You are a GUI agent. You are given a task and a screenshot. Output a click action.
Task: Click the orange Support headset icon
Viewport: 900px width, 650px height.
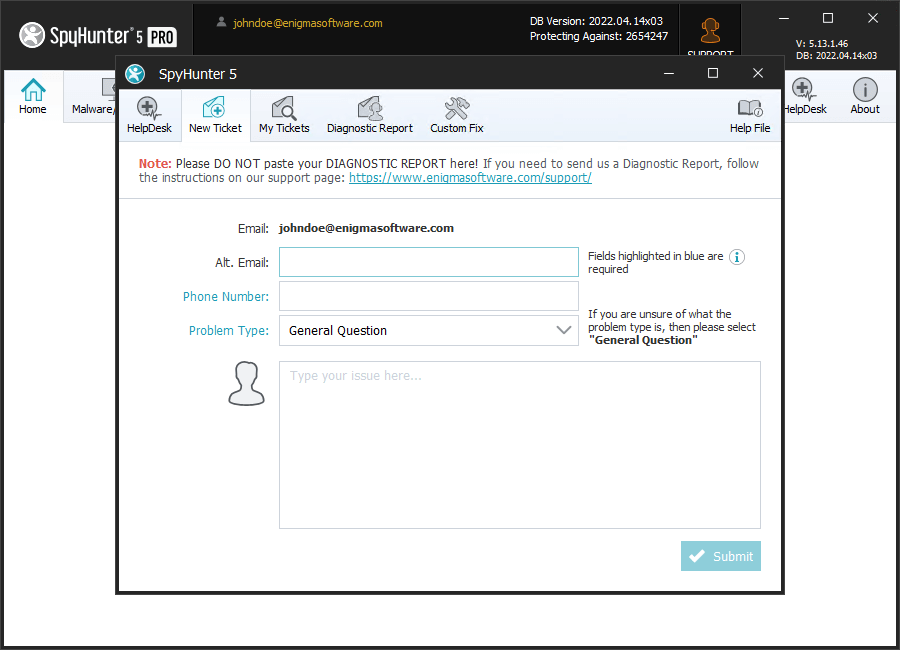point(710,32)
